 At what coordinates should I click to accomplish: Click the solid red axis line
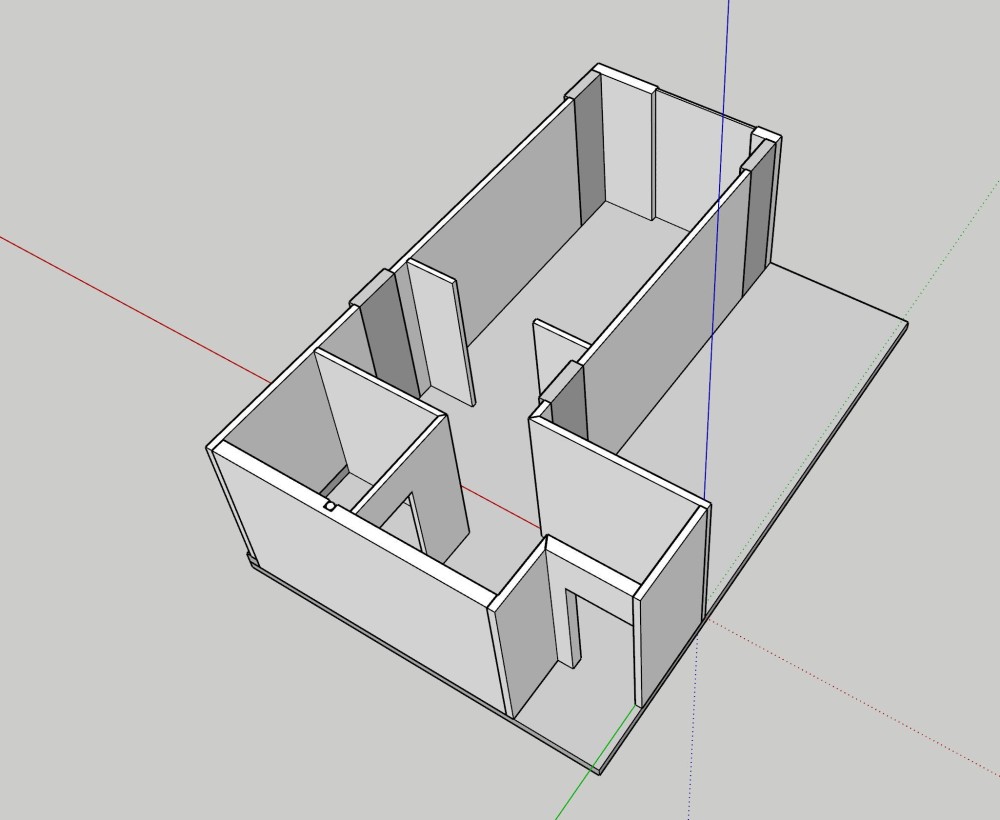click(135, 310)
